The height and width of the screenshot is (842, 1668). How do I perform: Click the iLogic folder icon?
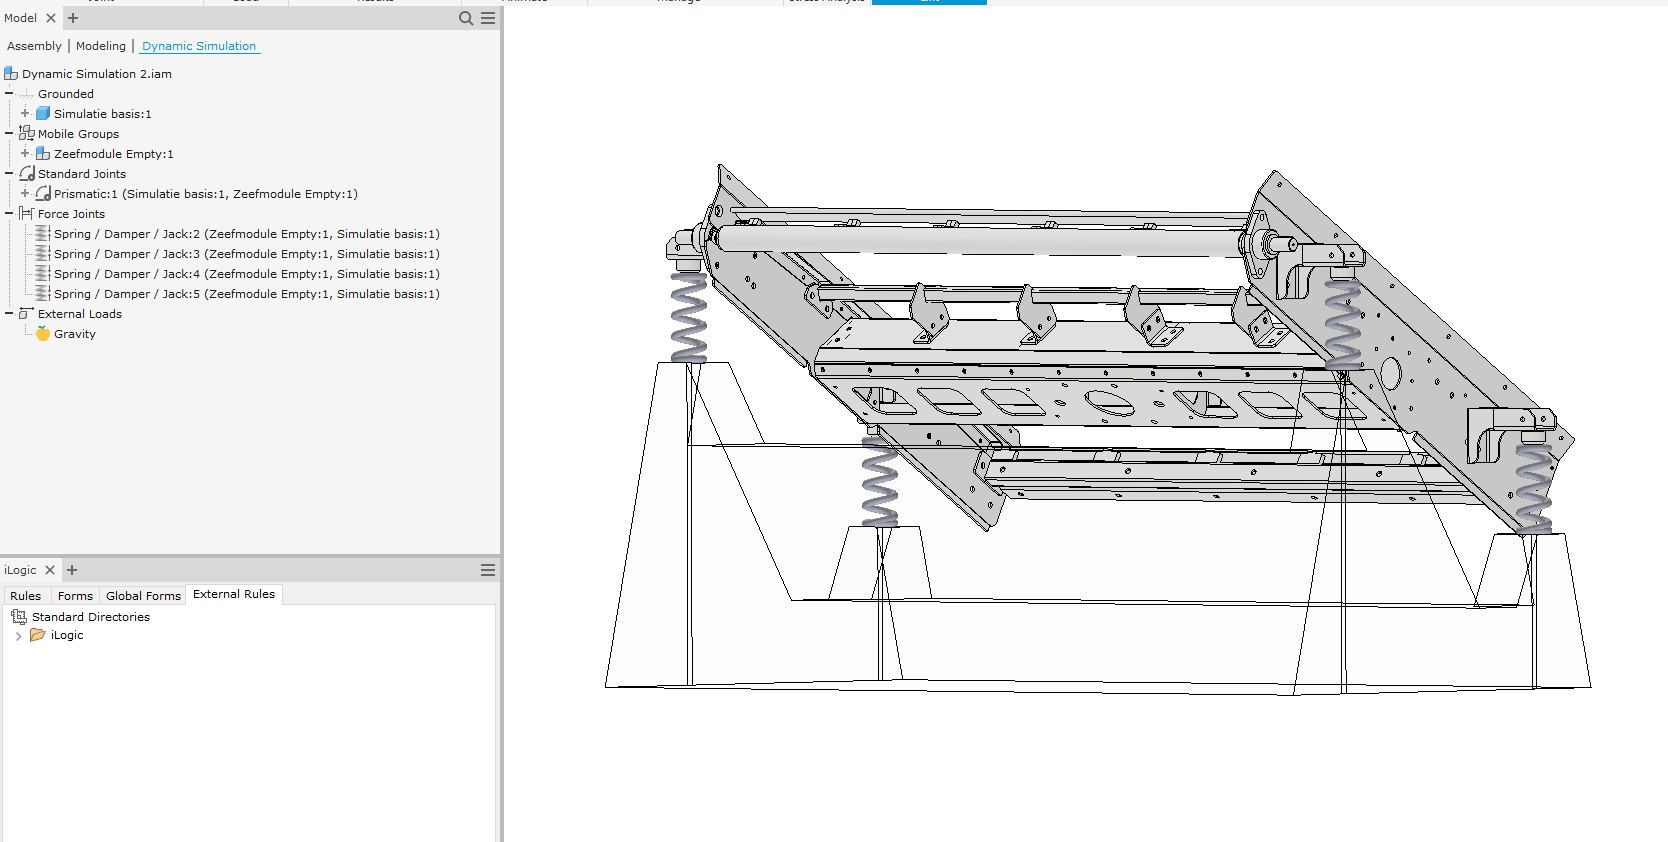pyautogui.click(x=38, y=635)
